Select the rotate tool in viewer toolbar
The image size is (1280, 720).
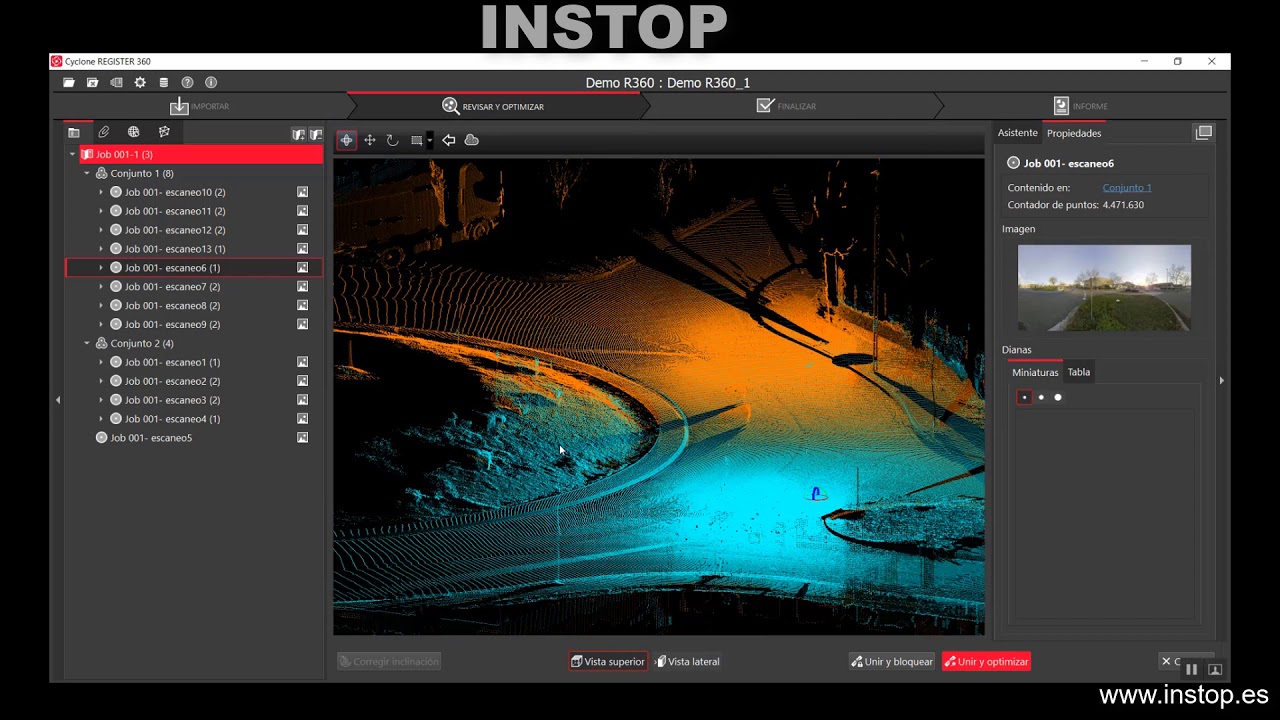392,140
